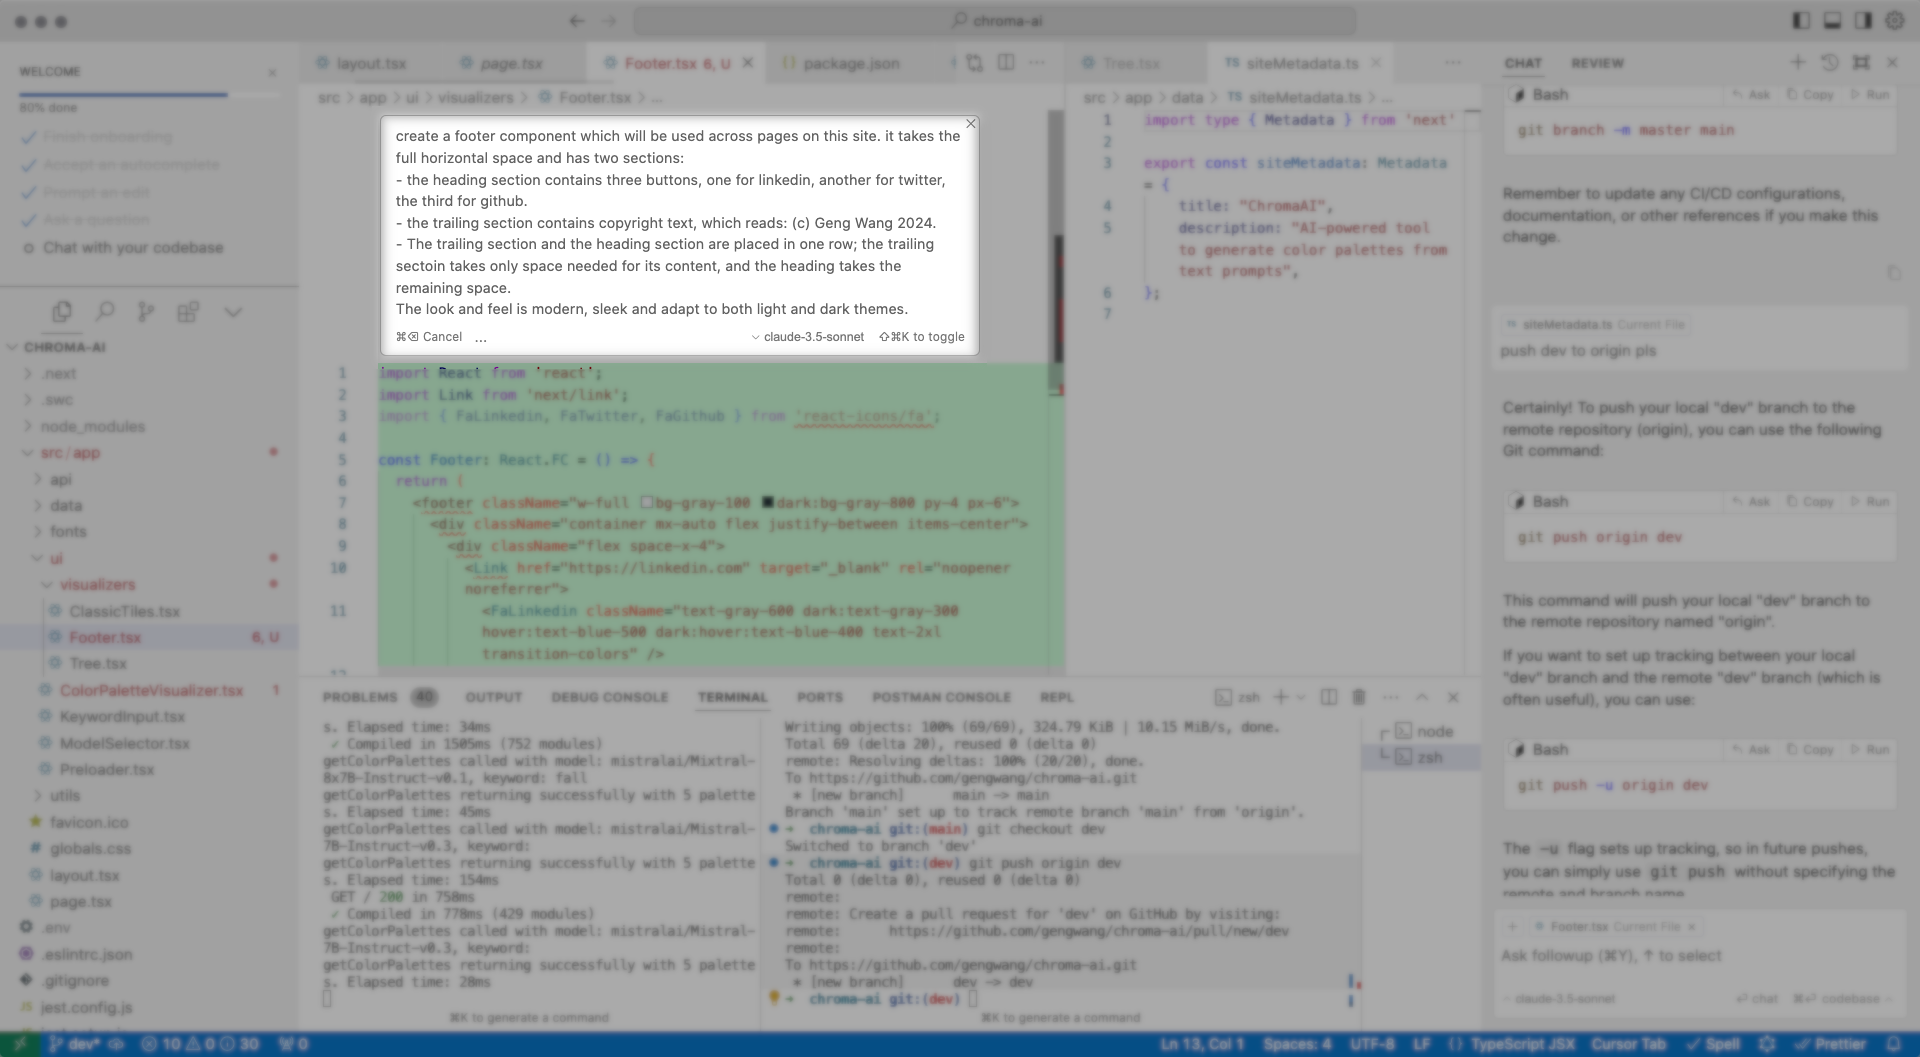Open the Explorer view icon in sidebar
This screenshot has width=1920, height=1057.
click(62, 312)
